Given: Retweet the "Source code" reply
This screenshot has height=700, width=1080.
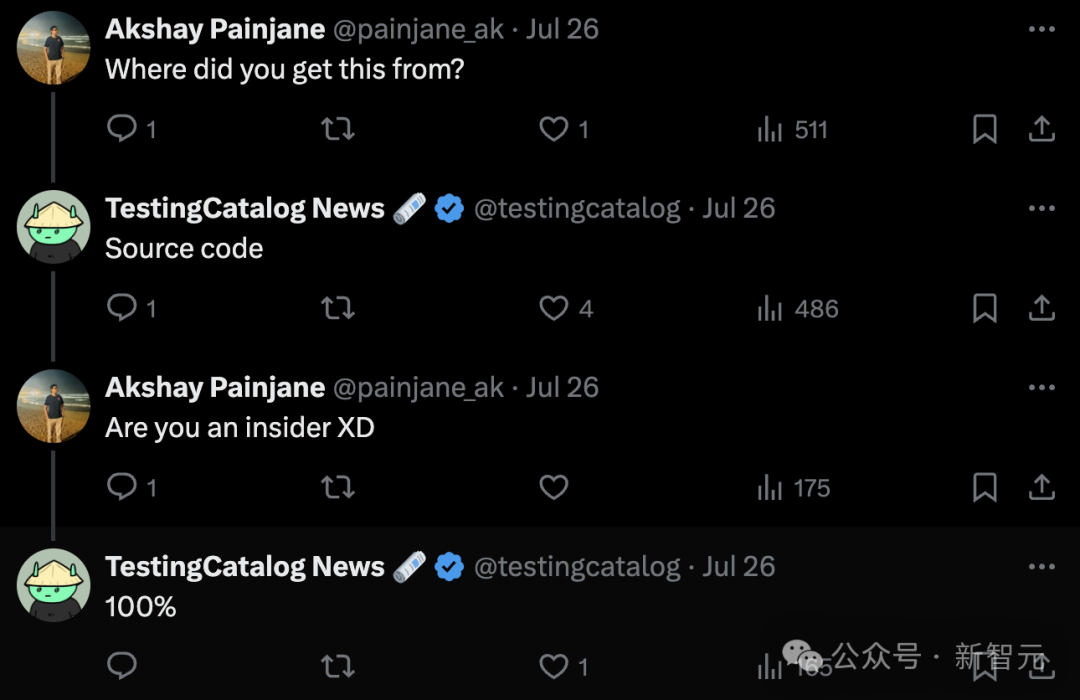Looking at the screenshot, I should tap(338, 308).
